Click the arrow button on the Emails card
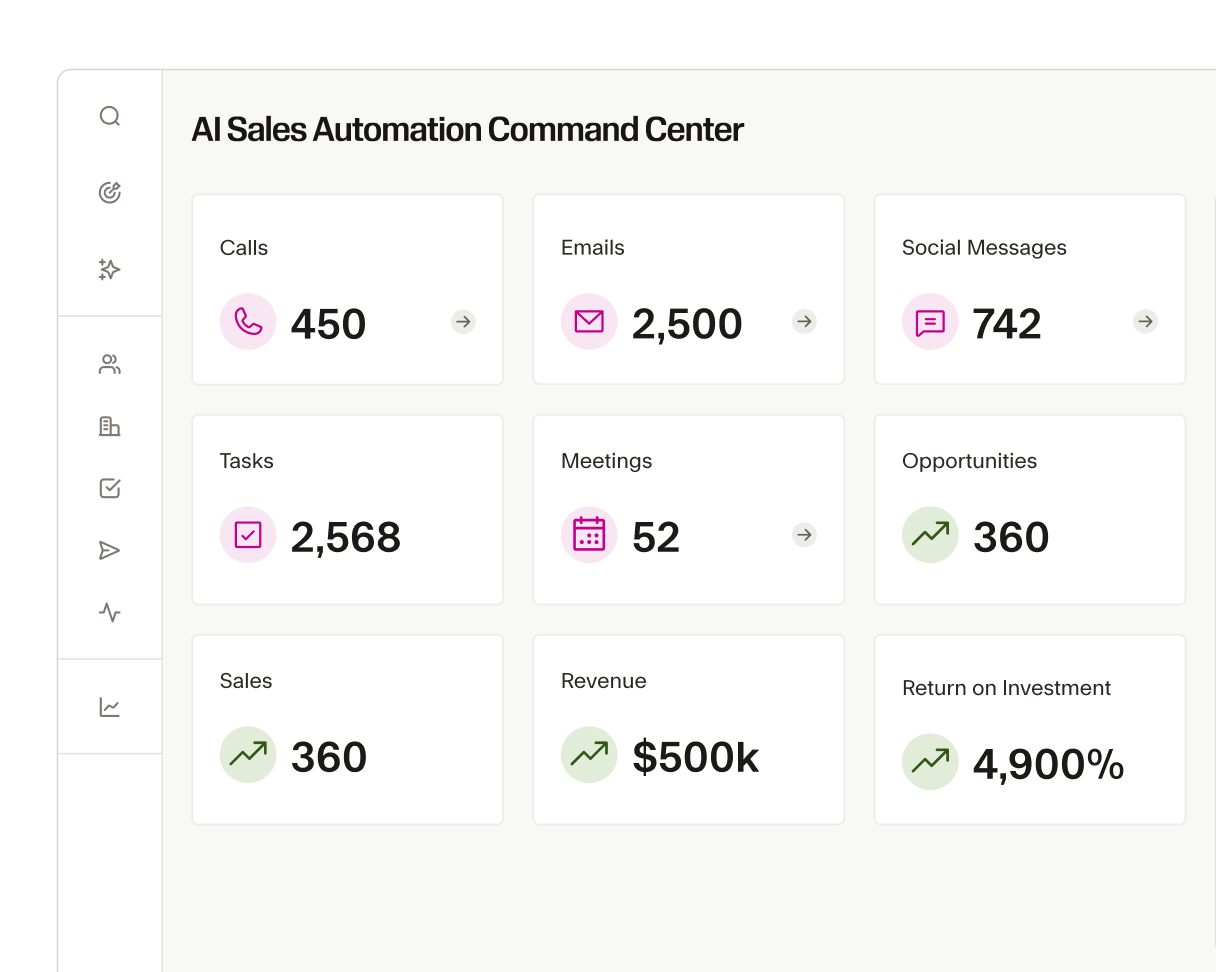The height and width of the screenshot is (972, 1216). (803, 322)
